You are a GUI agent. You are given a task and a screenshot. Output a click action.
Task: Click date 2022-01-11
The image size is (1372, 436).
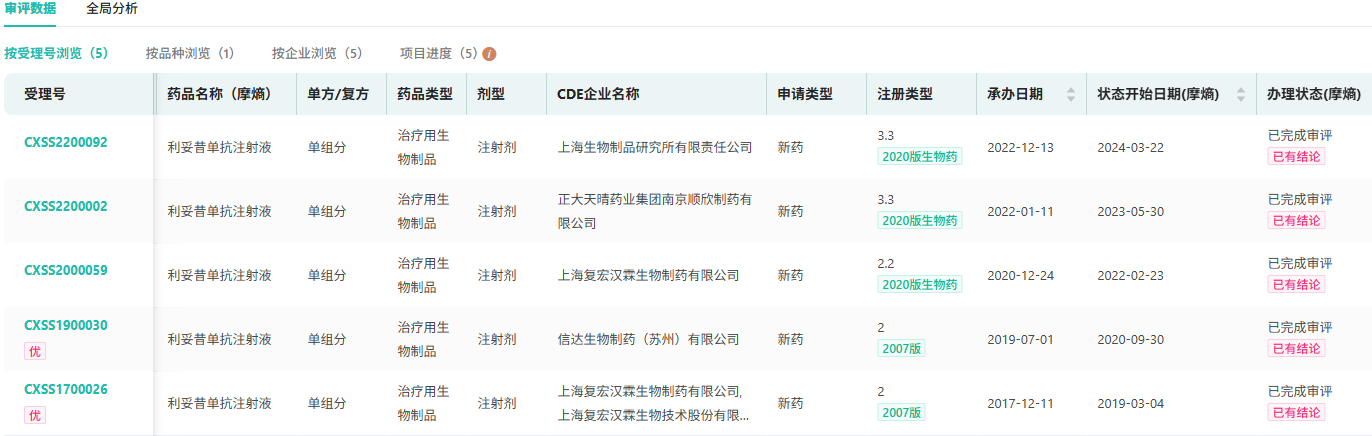(x=1018, y=211)
